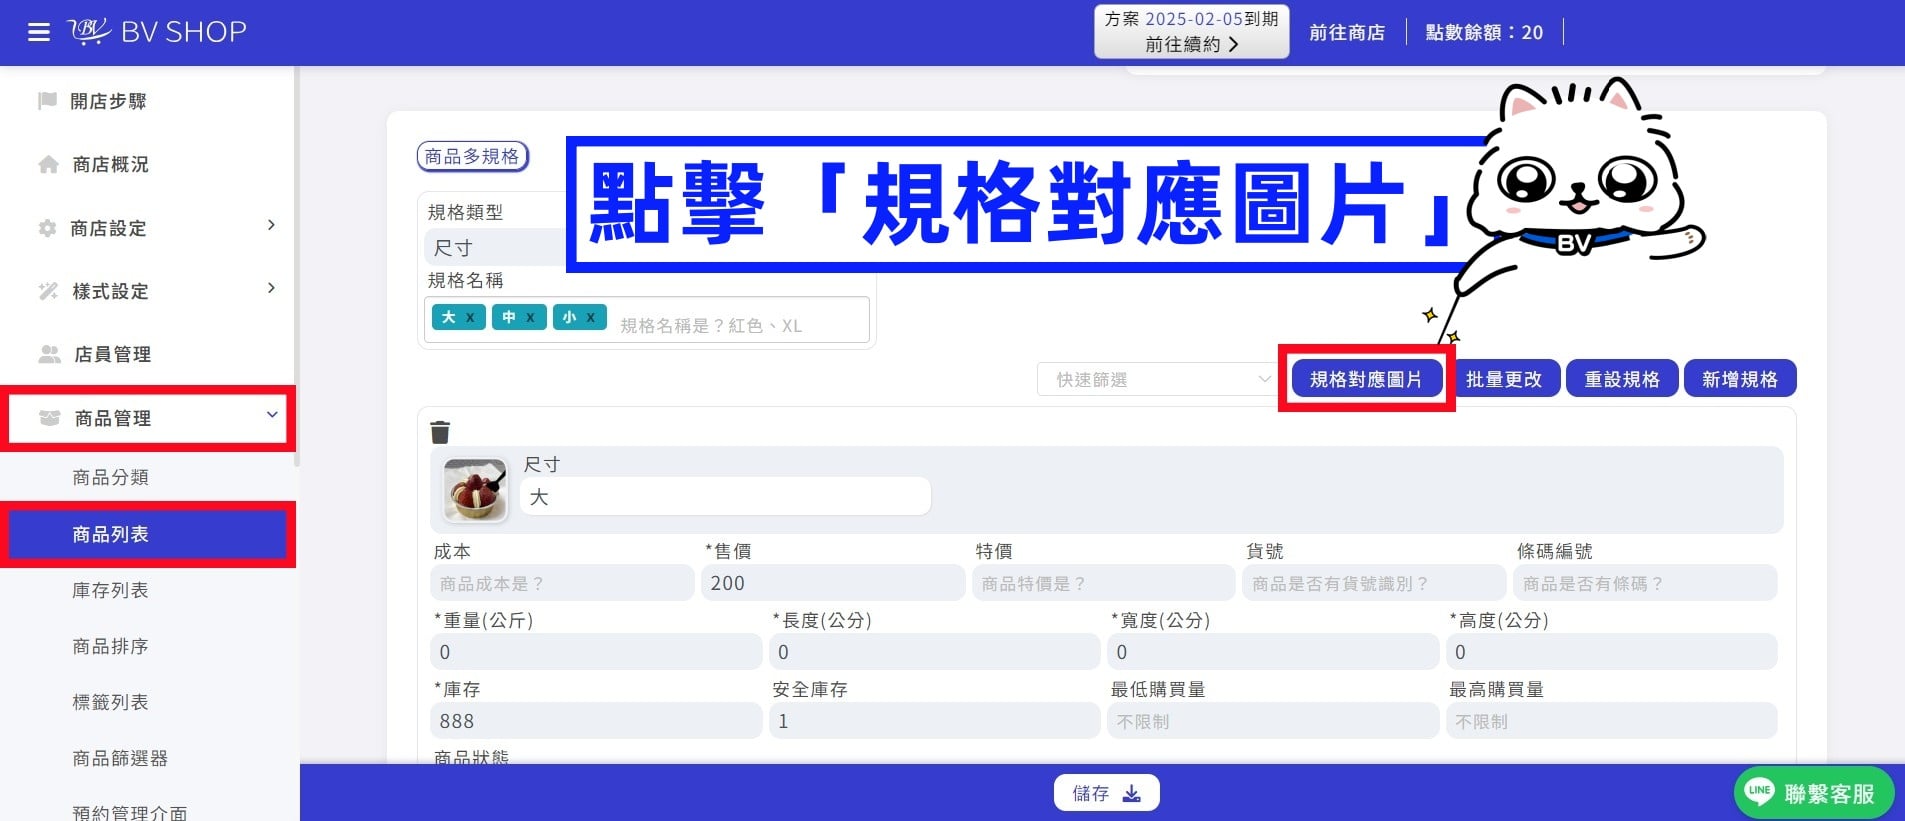Click the 貨號 input field
This screenshot has height=821, width=1905.
coord(1374,583)
